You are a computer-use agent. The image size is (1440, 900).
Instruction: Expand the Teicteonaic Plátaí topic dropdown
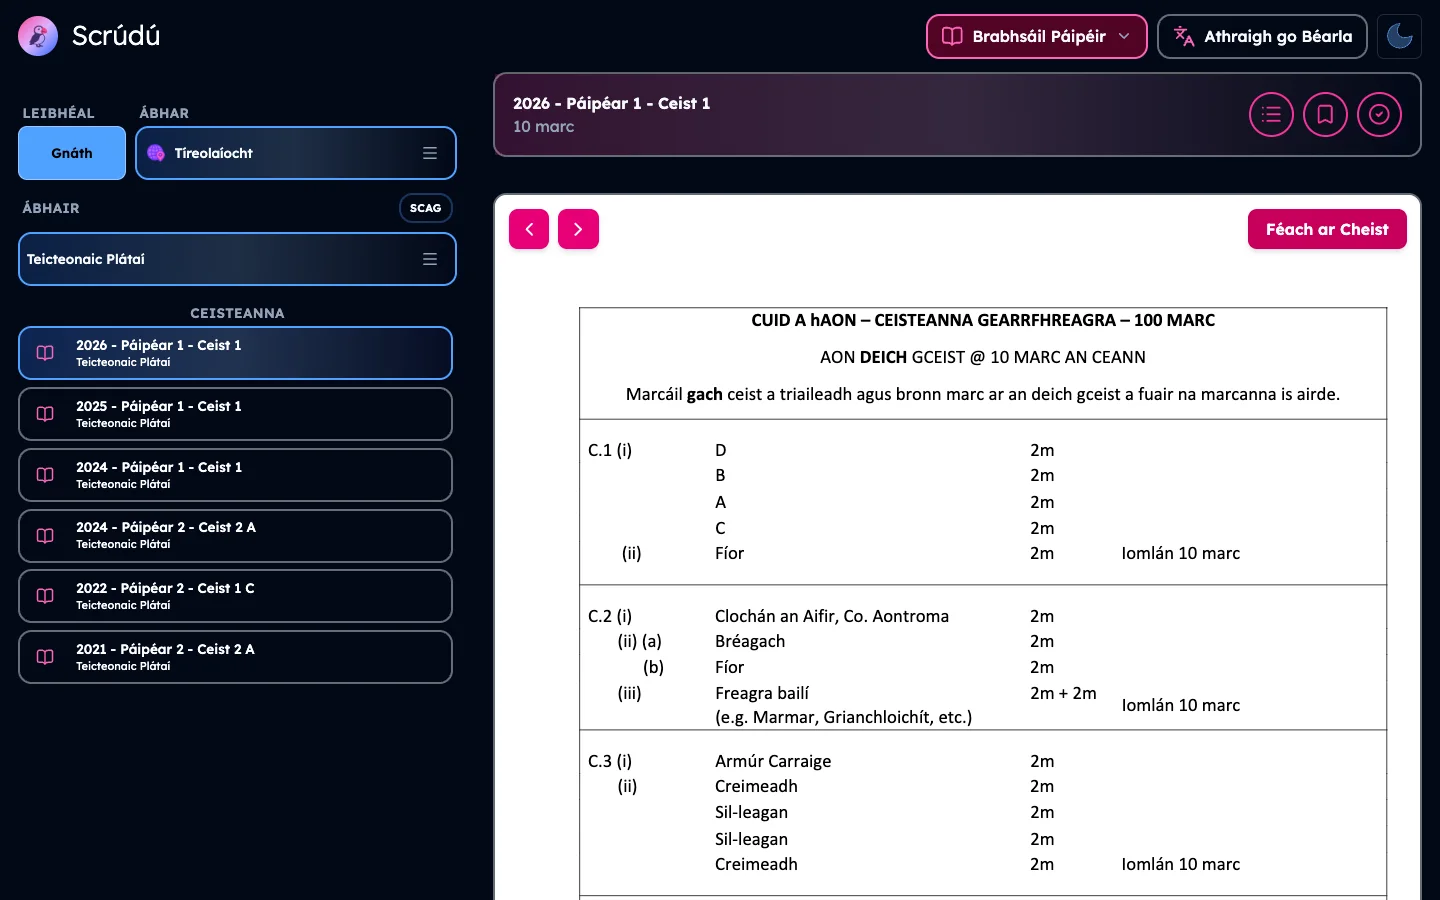[237, 259]
